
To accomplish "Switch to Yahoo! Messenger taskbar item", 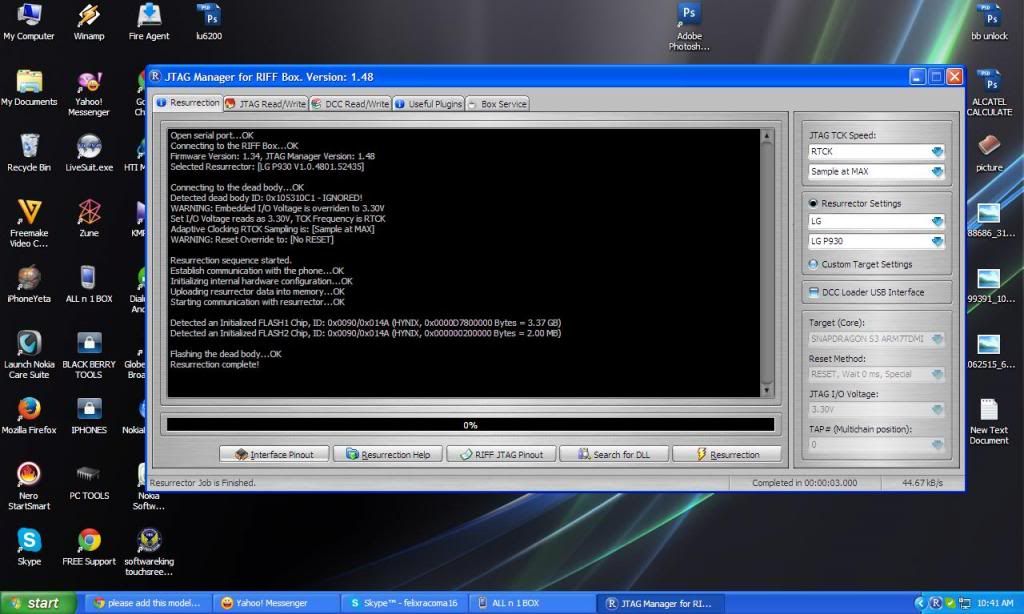I will pyautogui.click(x=276, y=603).
